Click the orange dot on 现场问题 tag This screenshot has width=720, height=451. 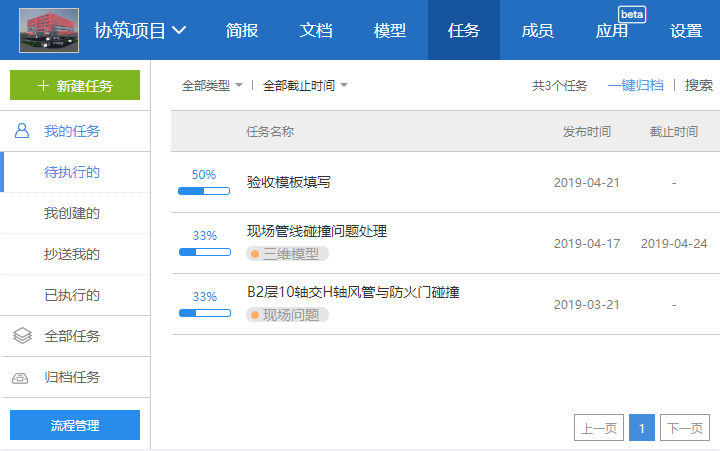[x=255, y=315]
